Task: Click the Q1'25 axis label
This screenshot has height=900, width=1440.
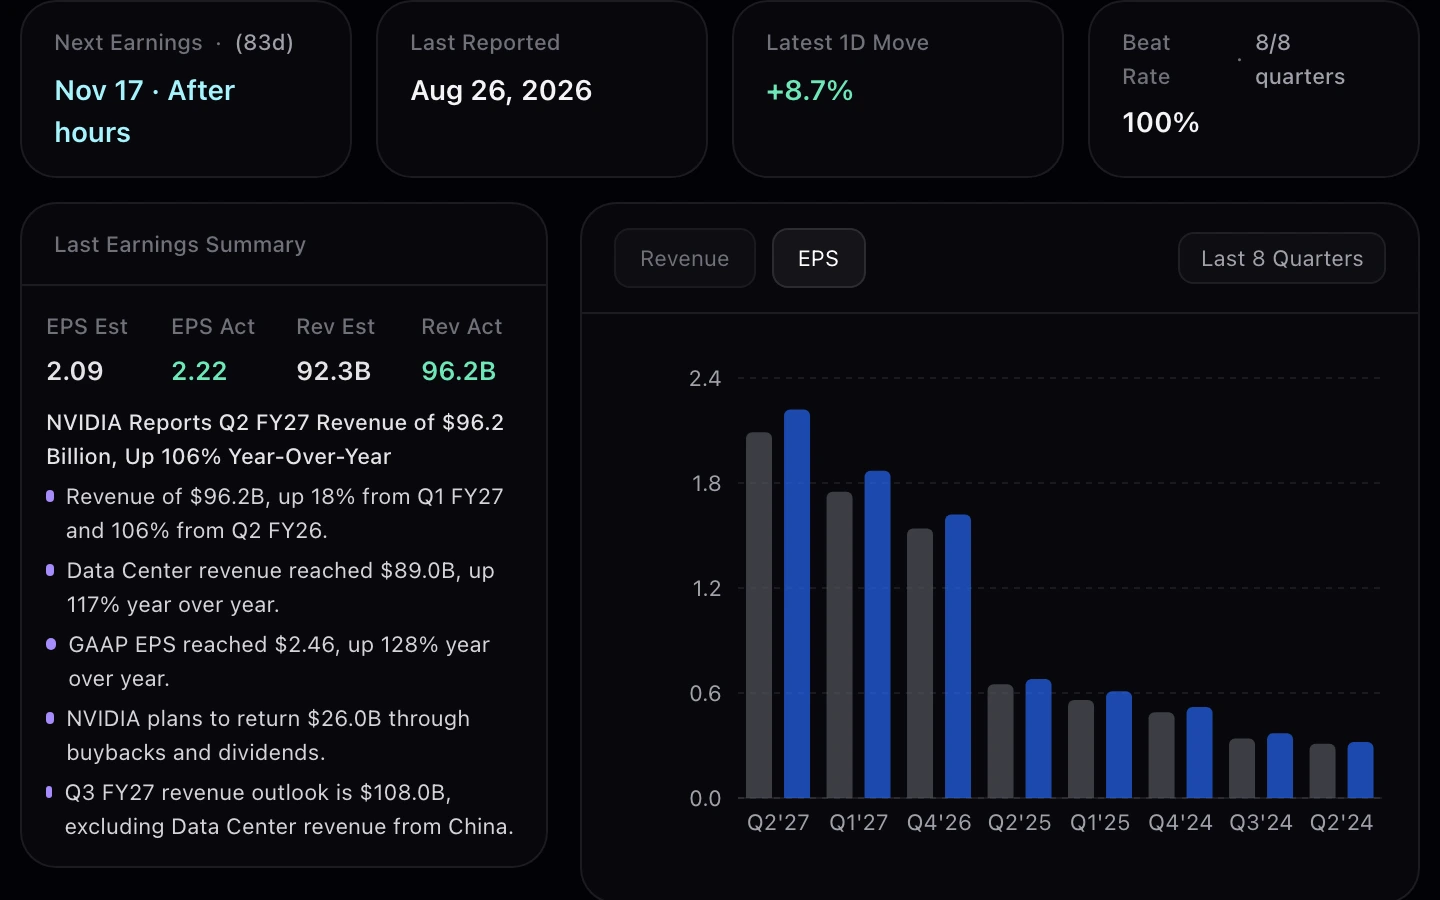Action: pyautogui.click(x=1100, y=822)
